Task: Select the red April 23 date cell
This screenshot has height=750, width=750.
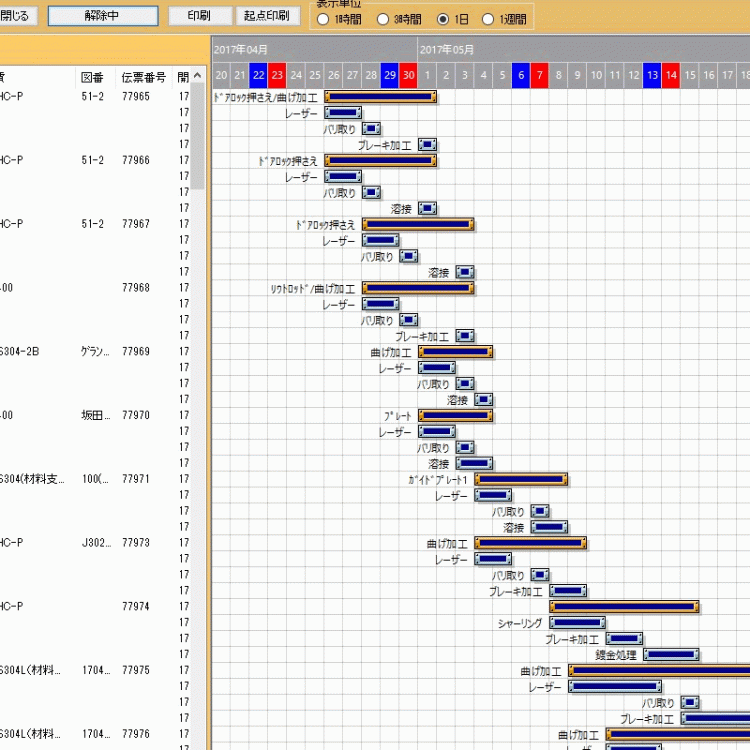Action: 277,75
